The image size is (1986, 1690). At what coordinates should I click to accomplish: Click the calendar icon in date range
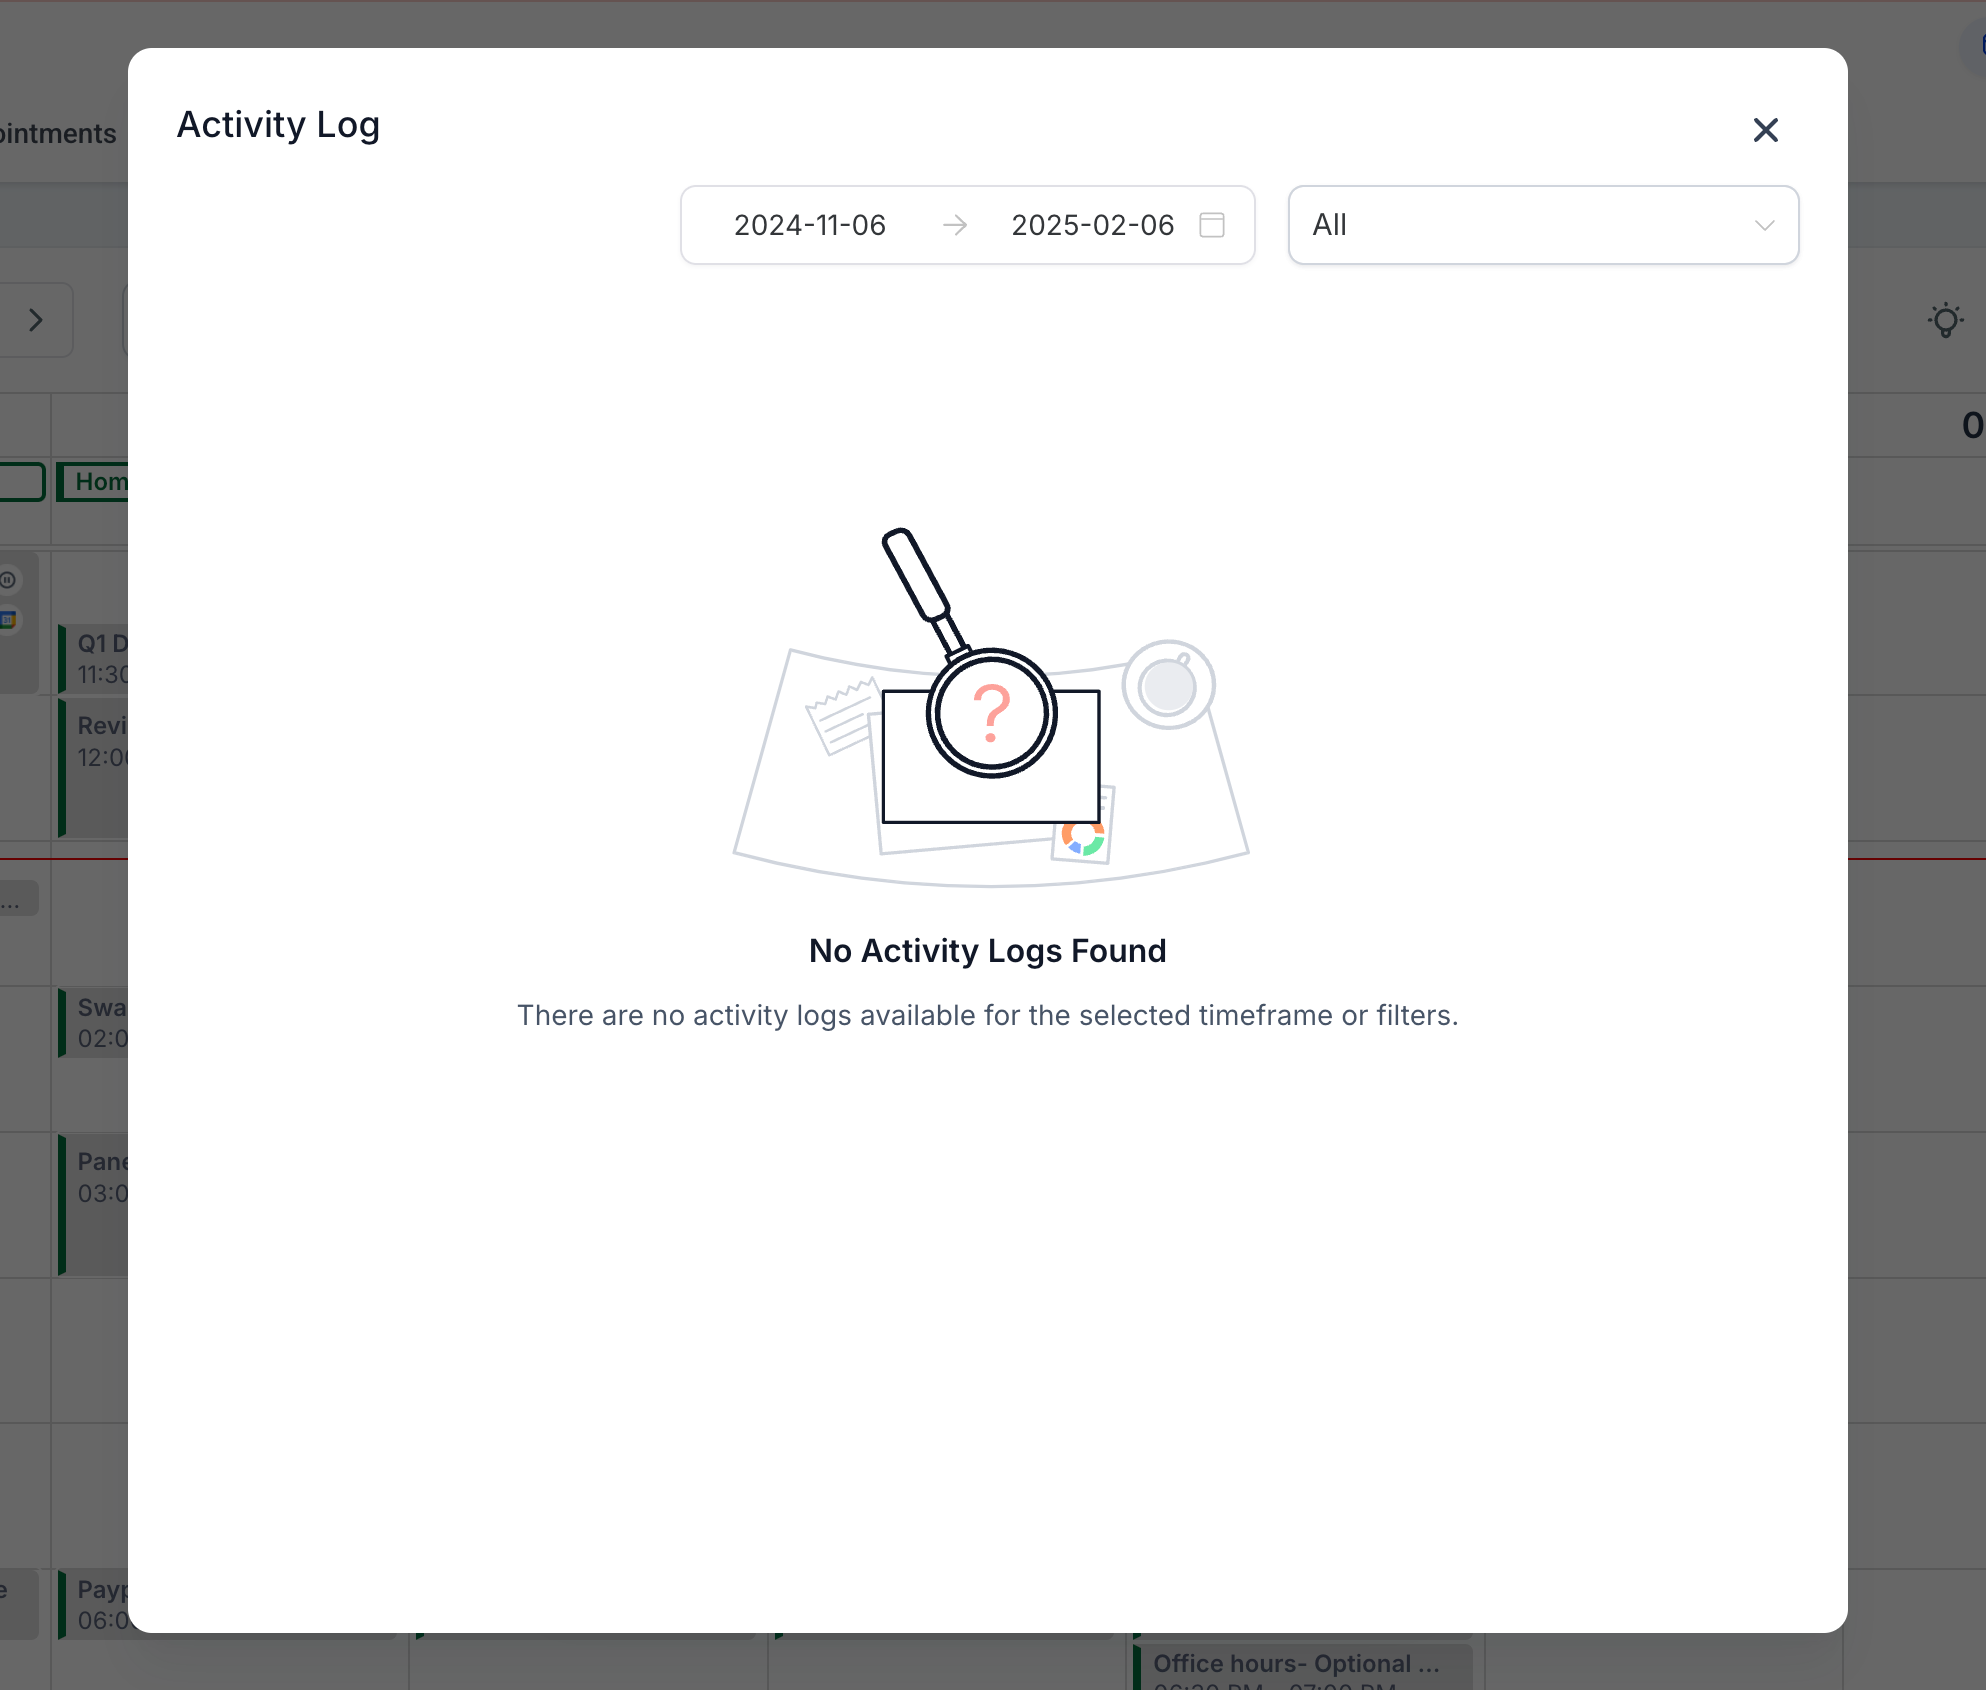1211,225
